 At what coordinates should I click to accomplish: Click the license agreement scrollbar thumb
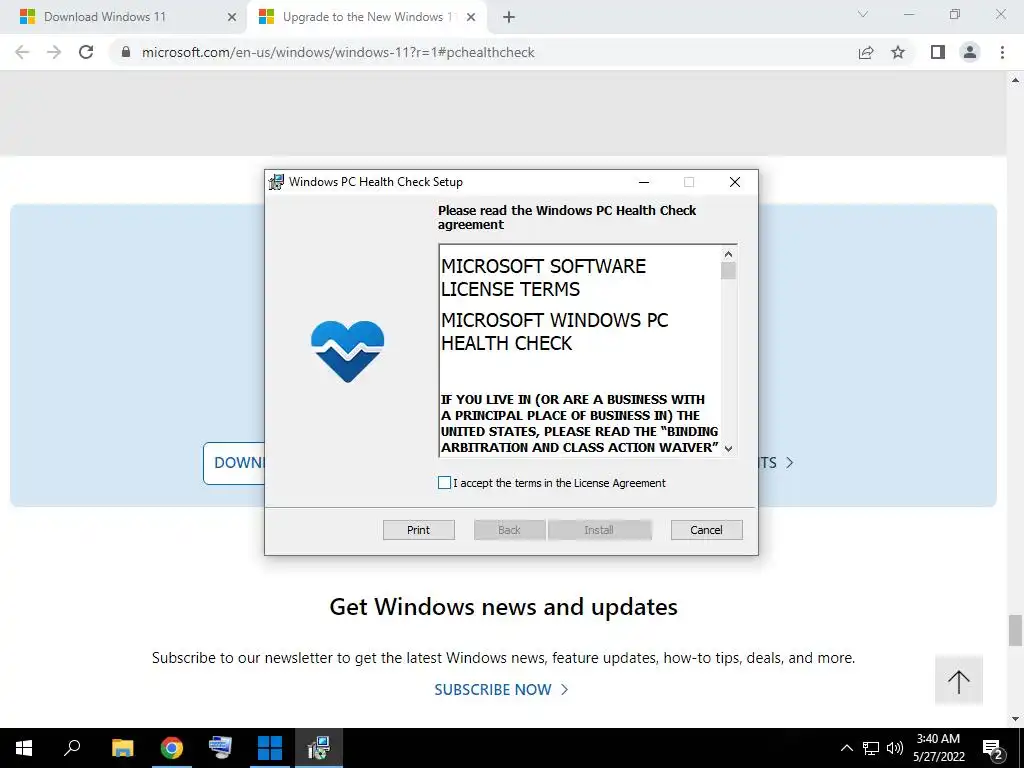[728, 270]
